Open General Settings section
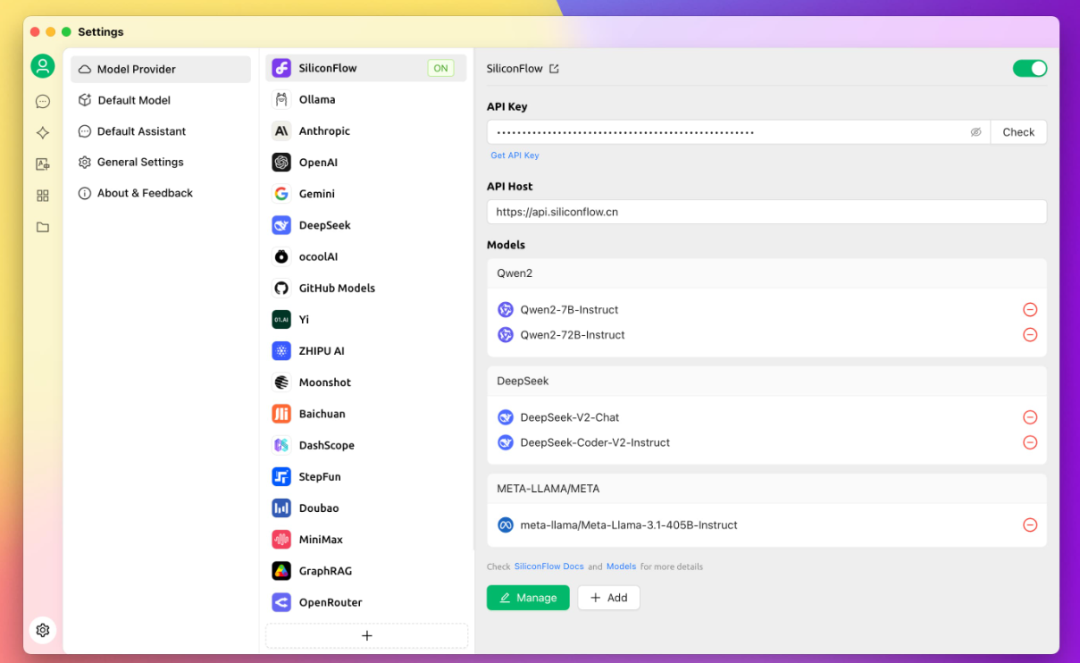 click(x=160, y=162)
